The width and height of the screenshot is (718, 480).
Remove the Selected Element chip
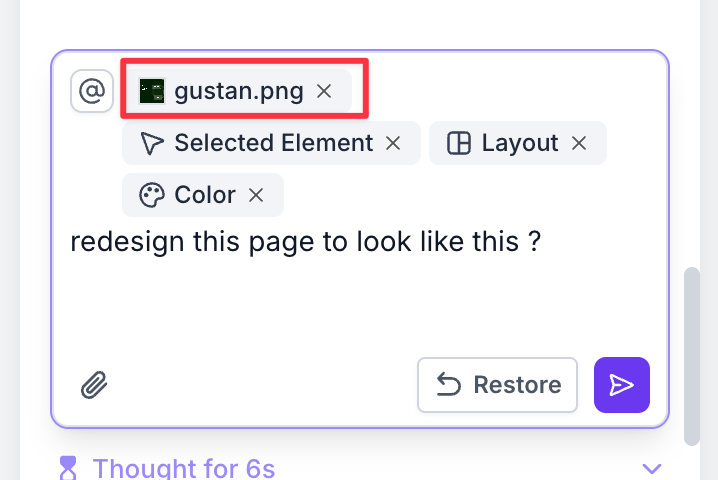394,143
